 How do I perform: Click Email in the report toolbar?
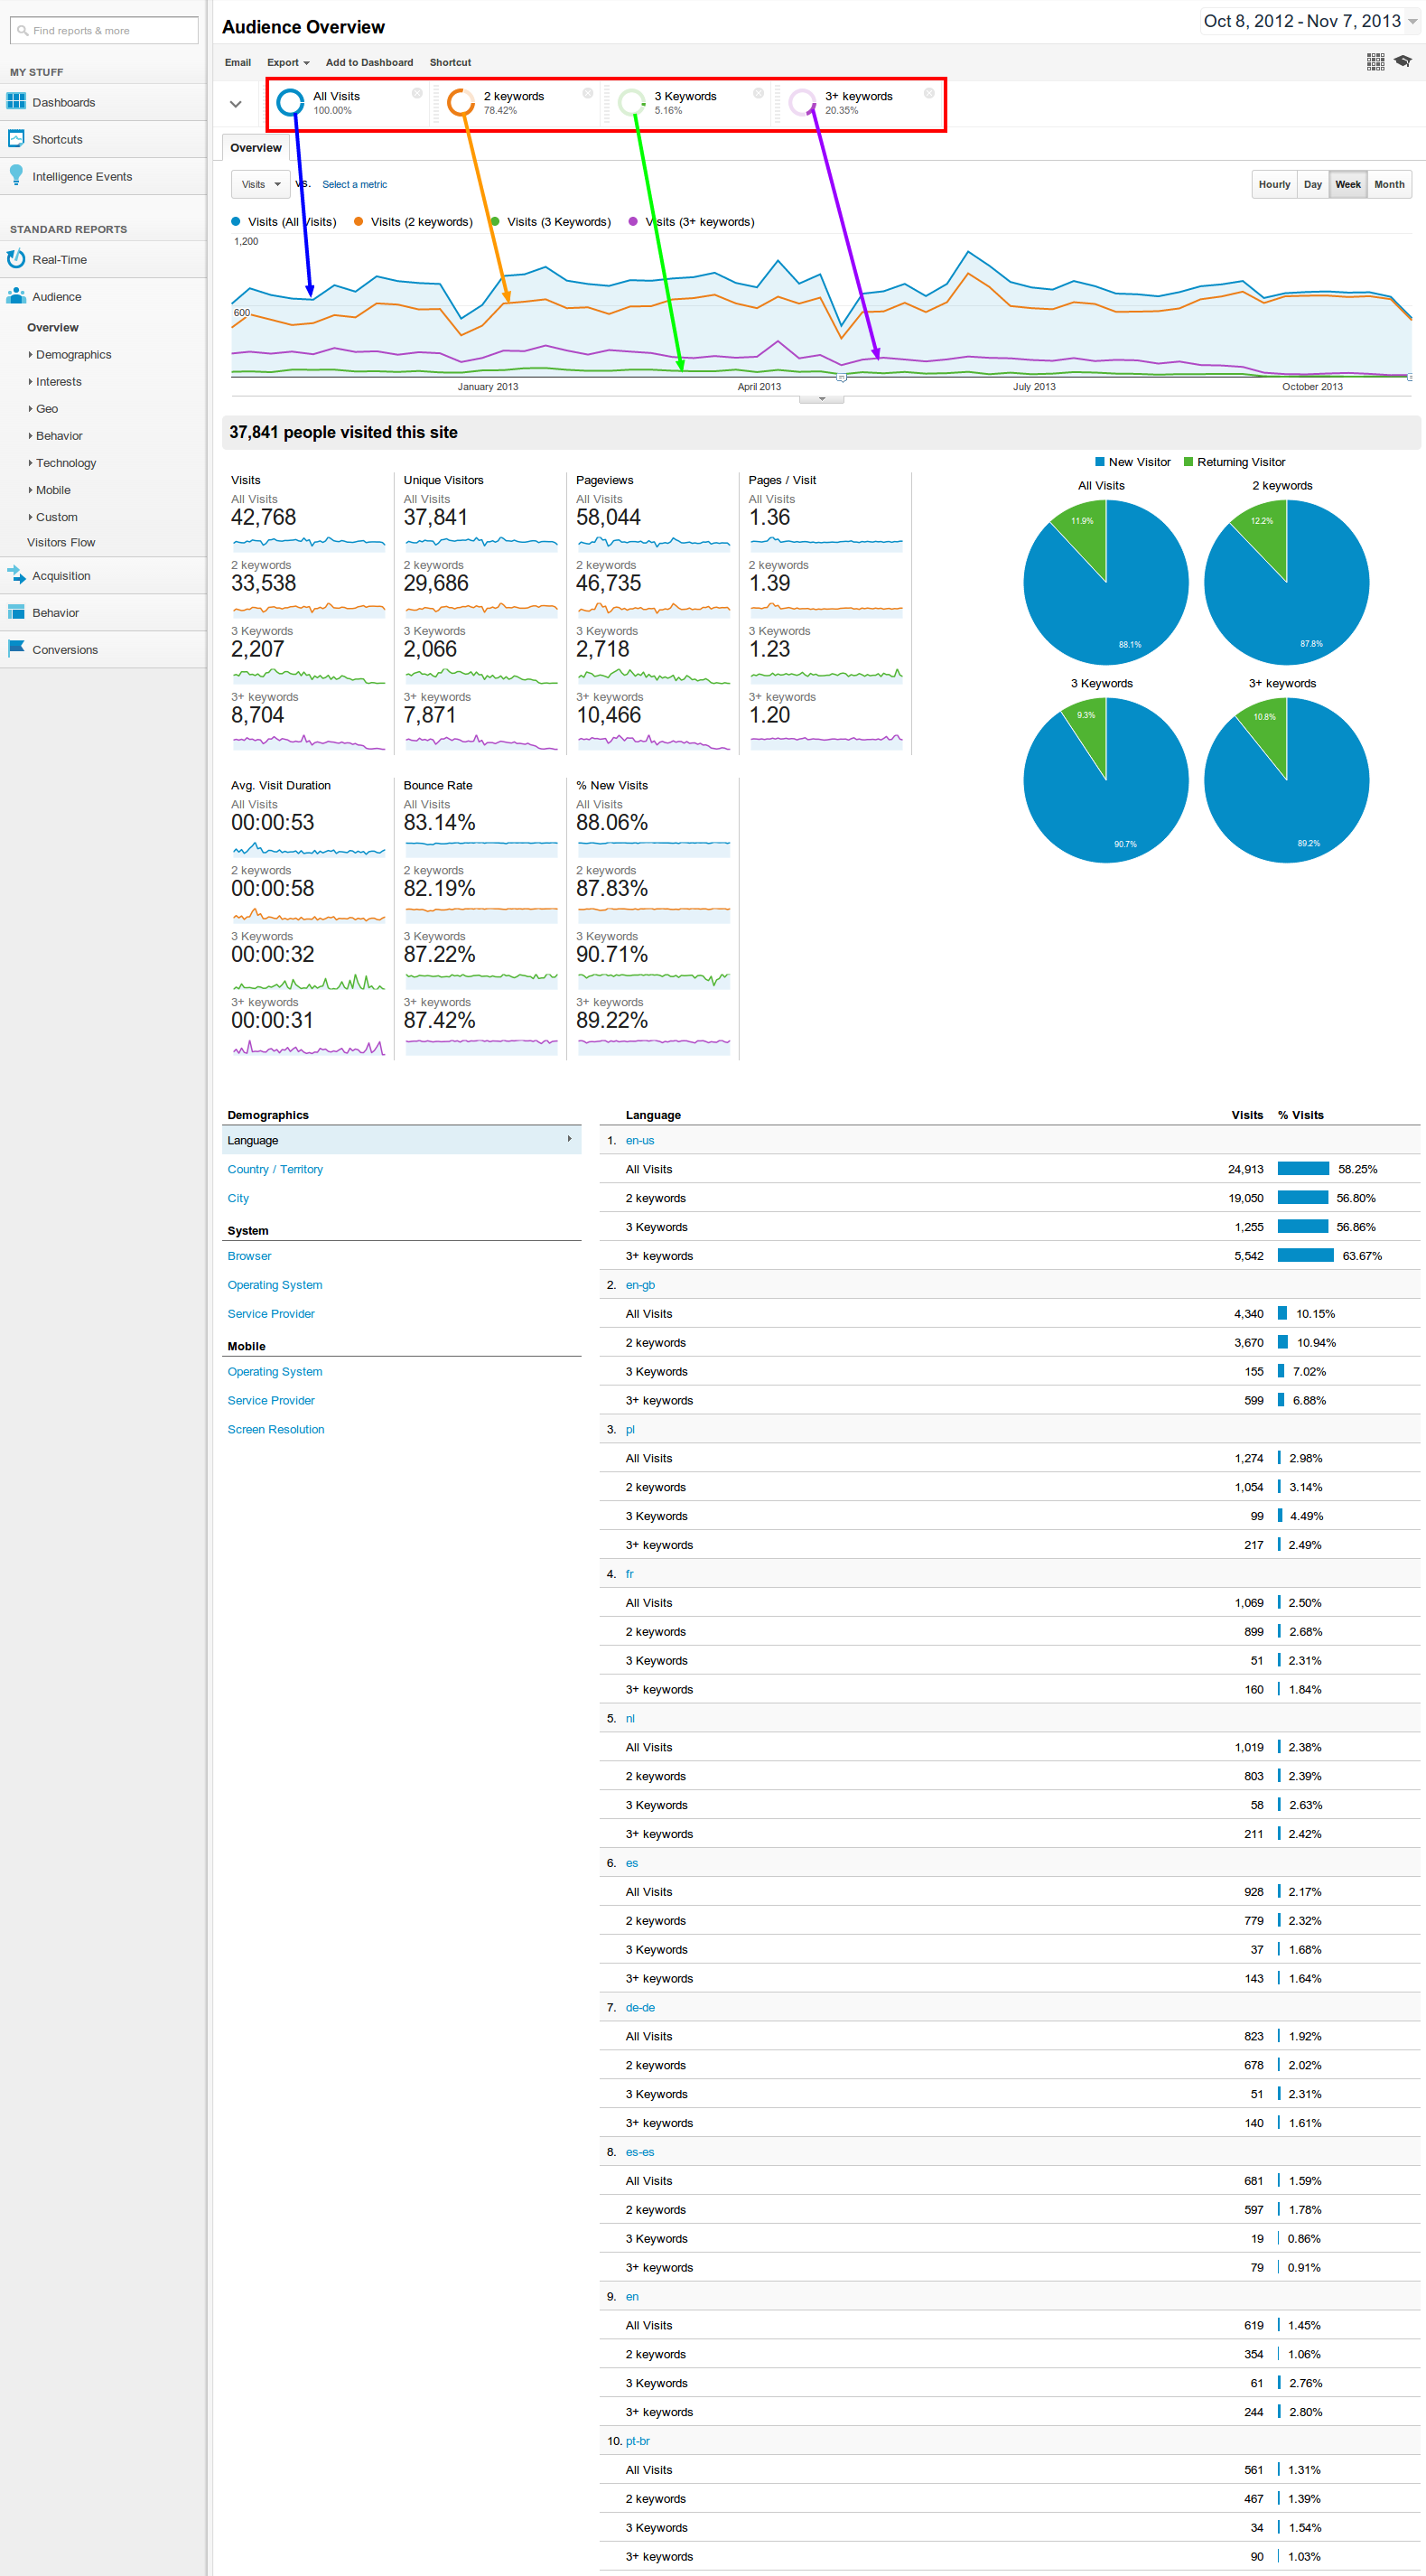pos(238,62)
